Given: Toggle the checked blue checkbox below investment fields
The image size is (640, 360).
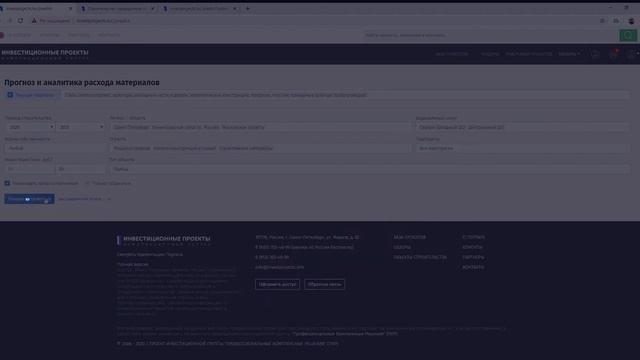Looking at the screenshot, I should pos(7,183).
